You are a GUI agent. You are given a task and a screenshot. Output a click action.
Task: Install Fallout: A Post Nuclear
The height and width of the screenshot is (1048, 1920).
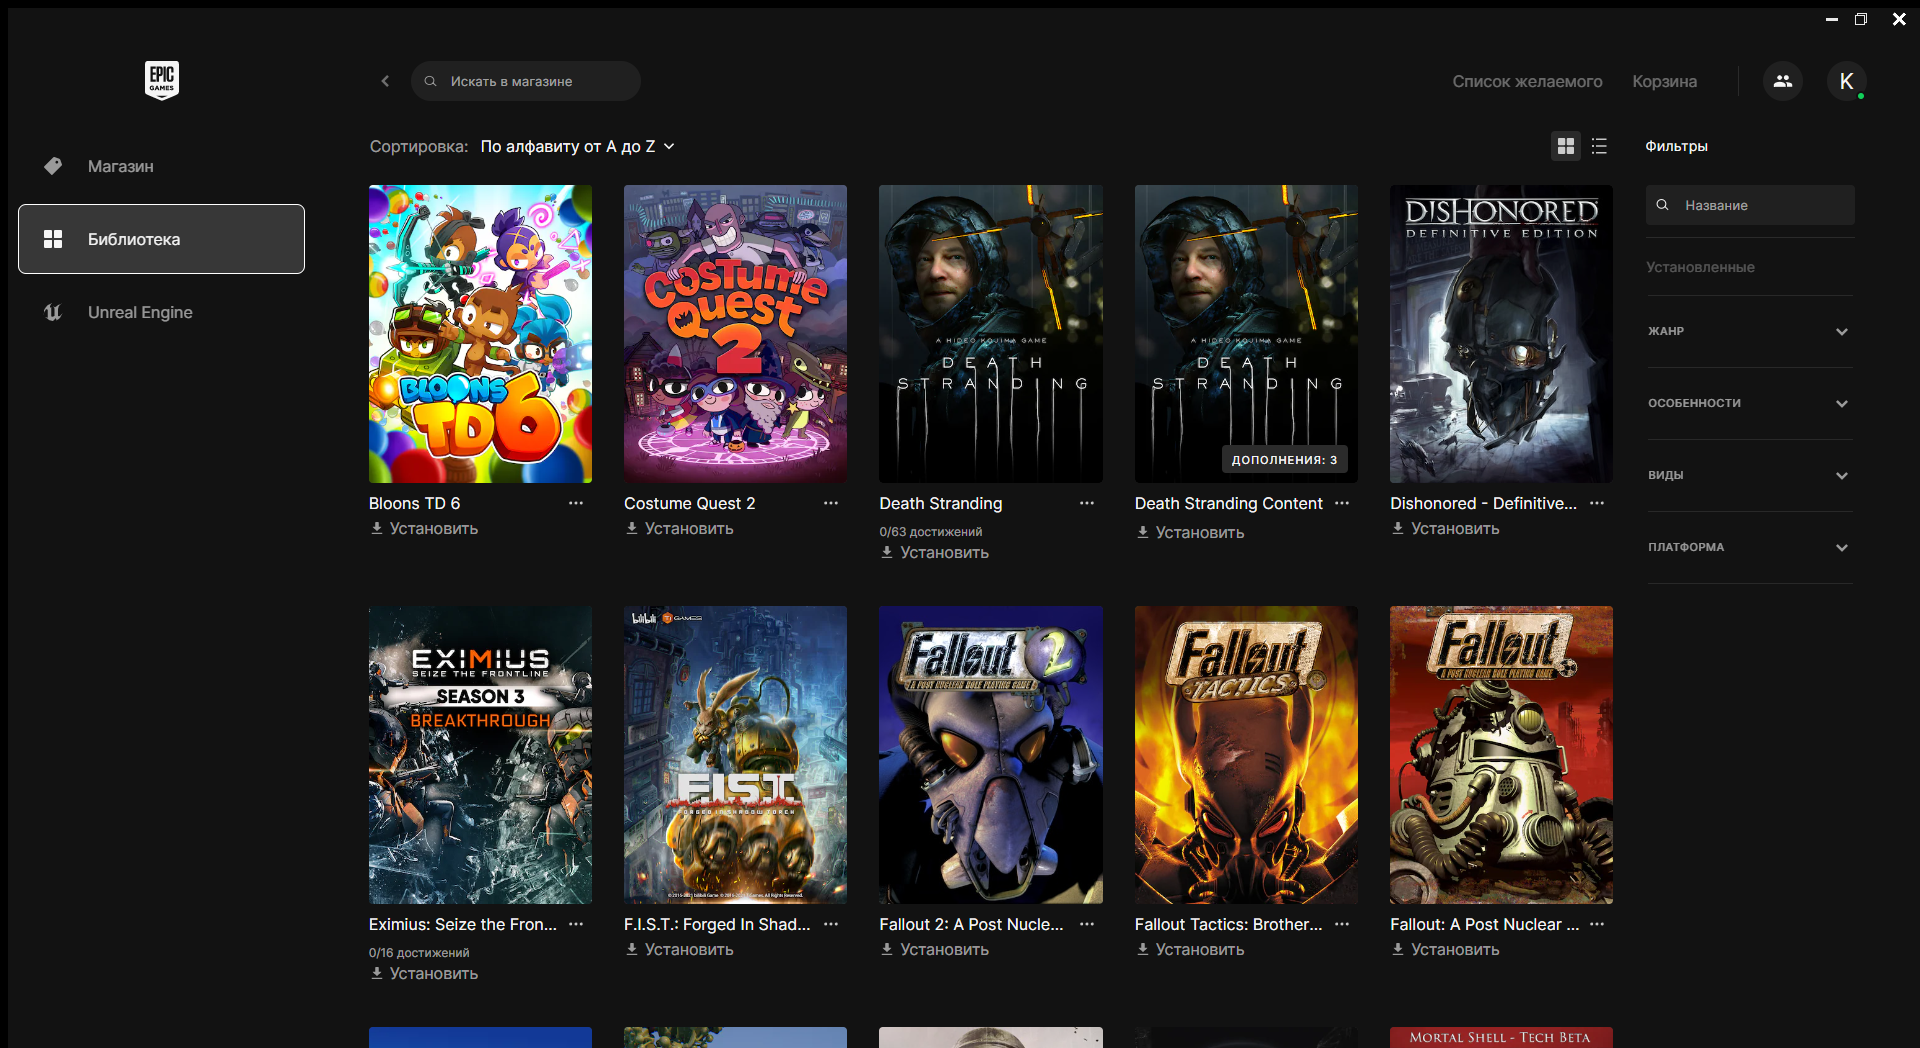click(1445, 949)
